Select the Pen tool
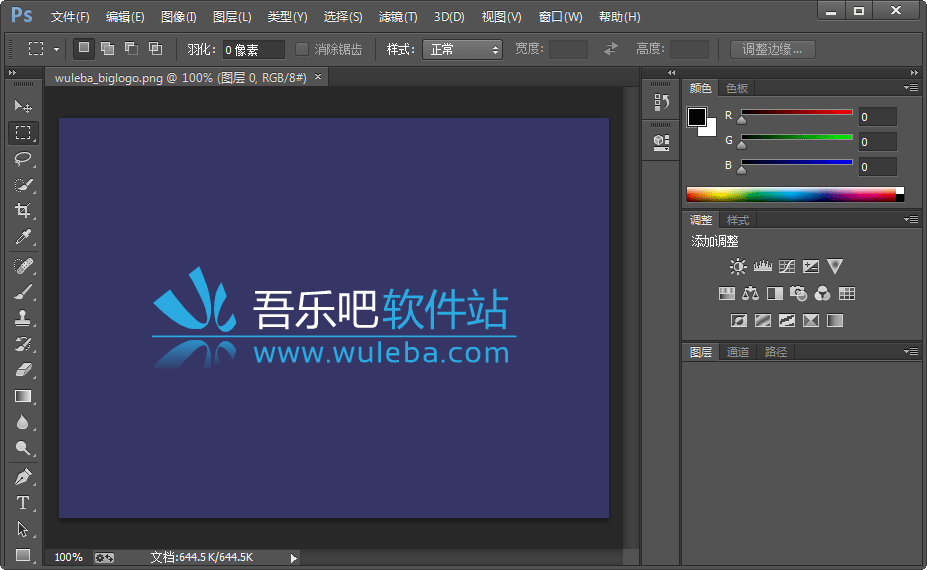The image size is (927, 570). [23, 477]
